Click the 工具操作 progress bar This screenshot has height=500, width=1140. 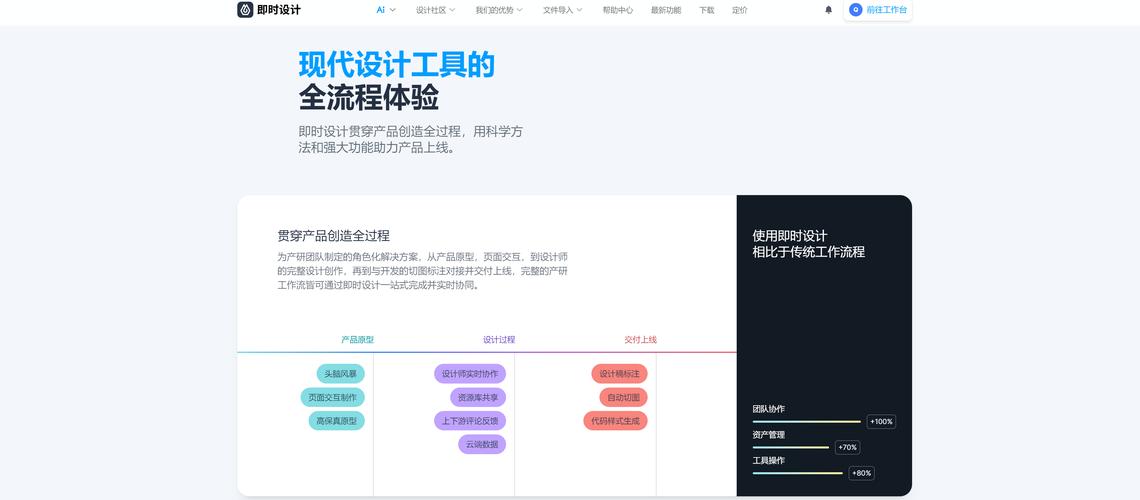(x=798, y=473)
